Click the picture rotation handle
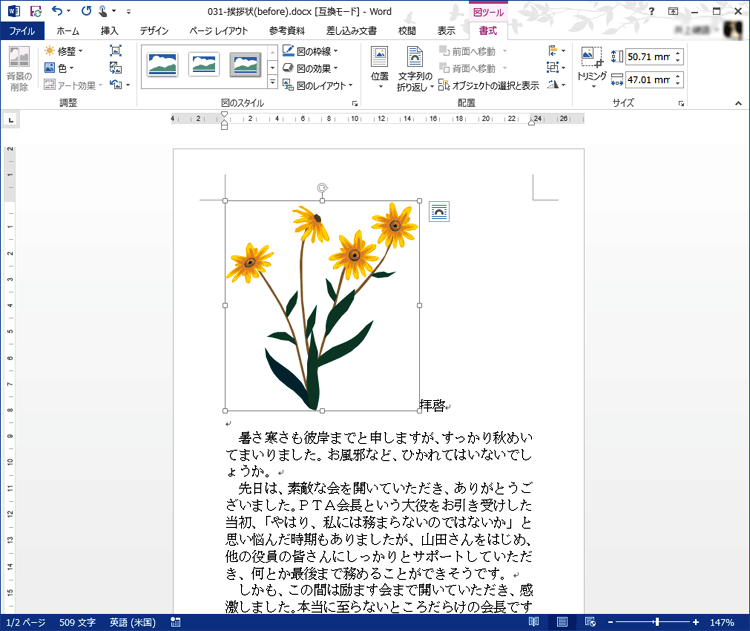The width and height of the screenshot is (750, 631). pos(322,188)
